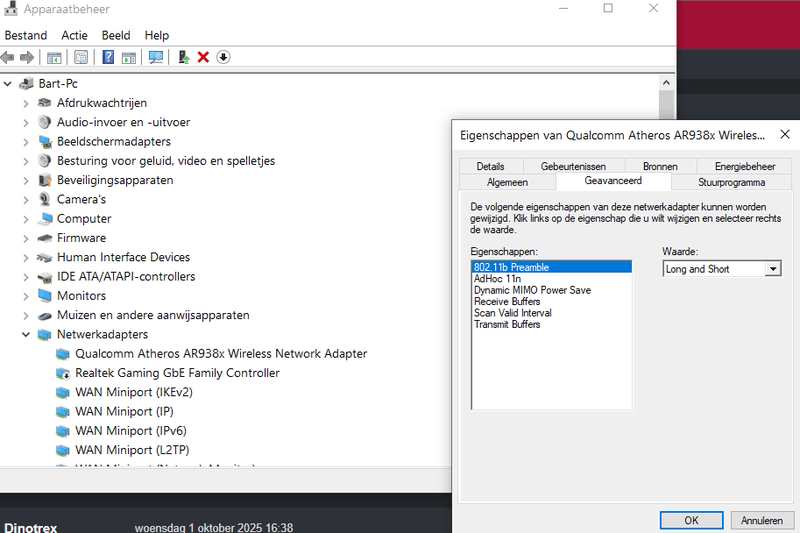Switch to the Algemeen tab
Viewport: 800px width, 533px height.
(x=507, y=182)
